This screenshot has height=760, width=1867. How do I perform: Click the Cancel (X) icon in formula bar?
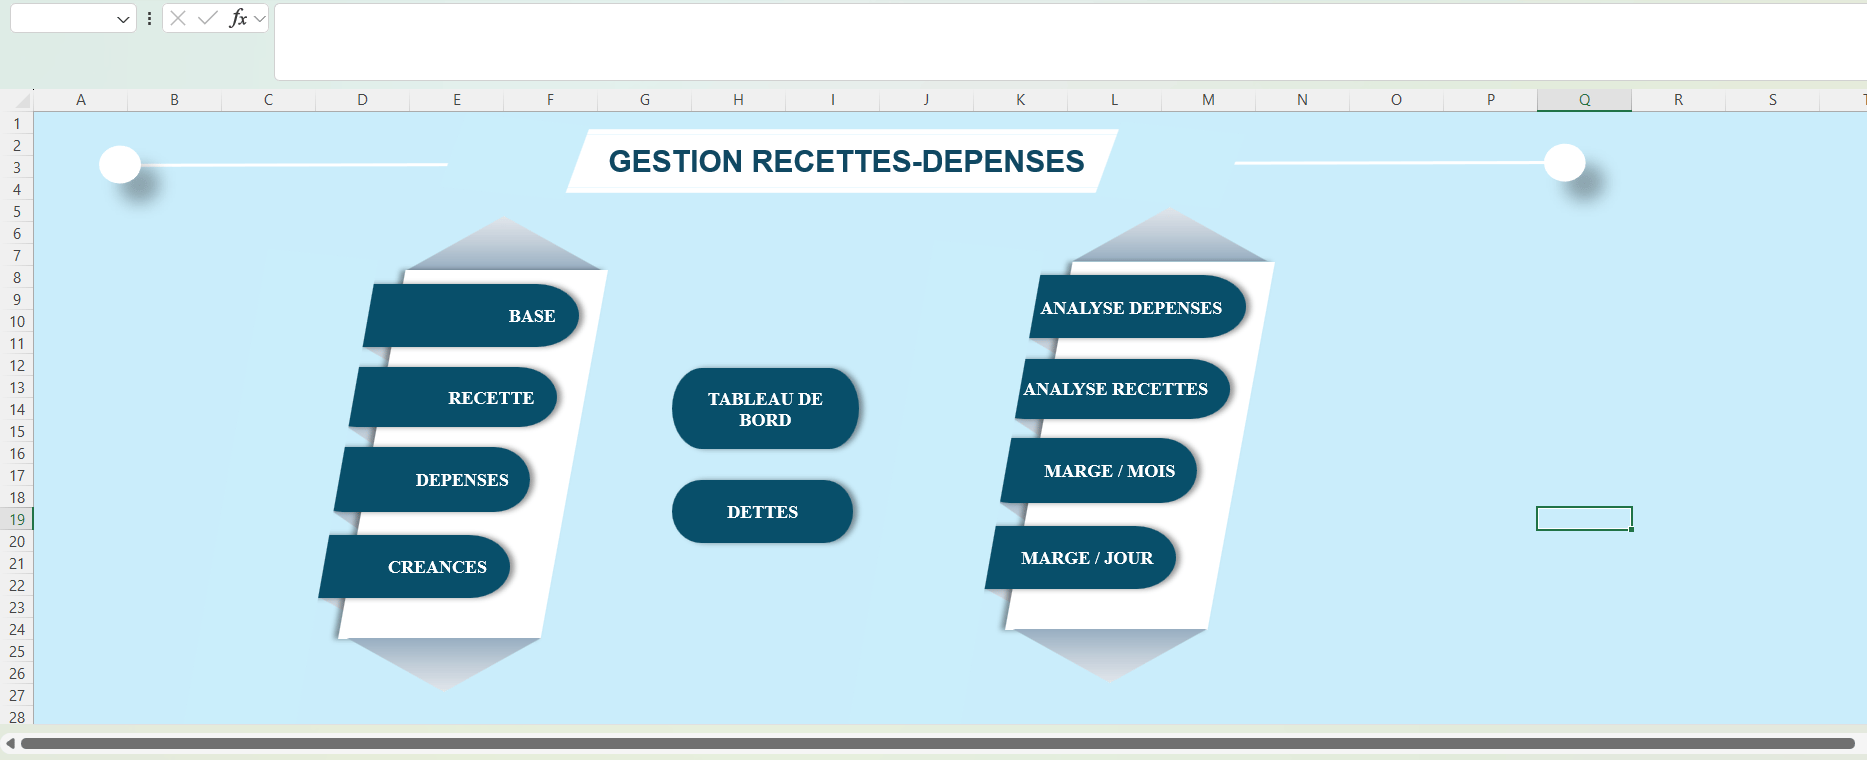pyautogui.click(x=178, y=18)
